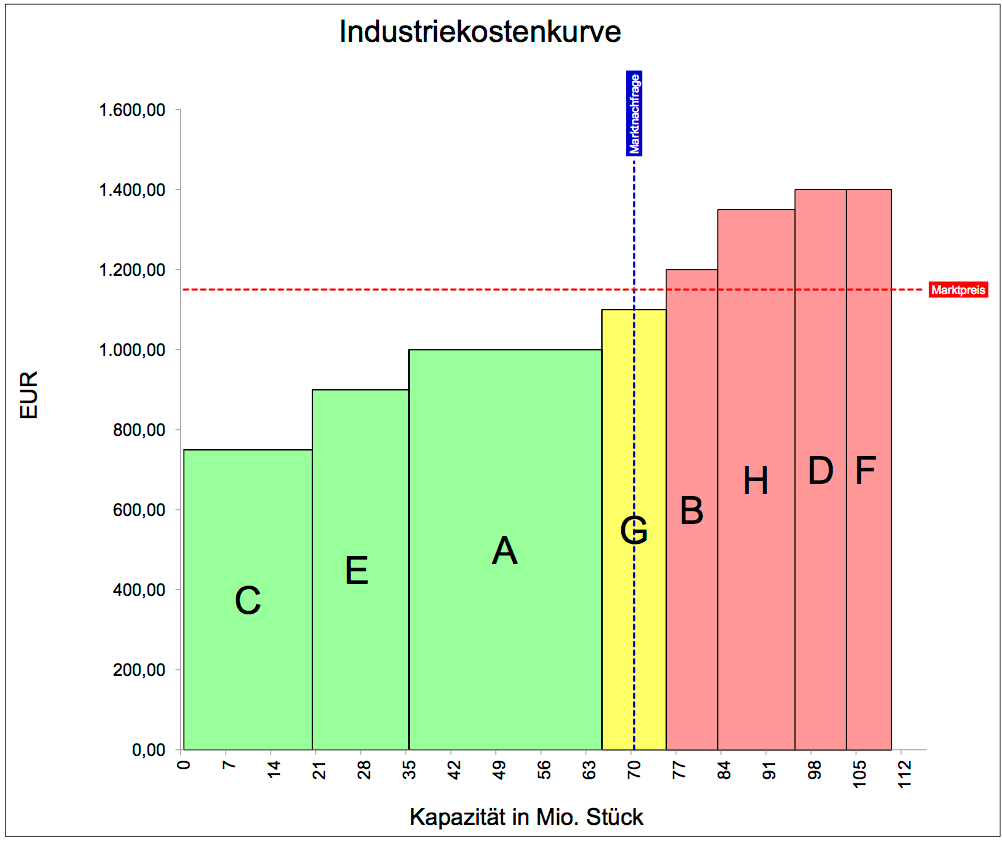The height and width of the screenshot is (842, 1002).
Task: Click the 1.600,00 value on the y-axis
Action: click(x=132, y=110)
